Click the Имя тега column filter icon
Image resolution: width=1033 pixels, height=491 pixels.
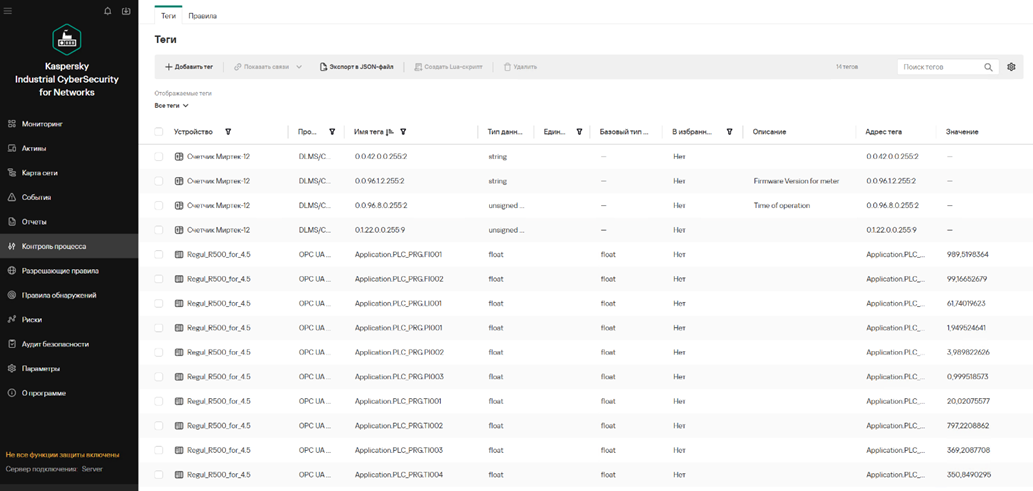[x=402, y=132]
